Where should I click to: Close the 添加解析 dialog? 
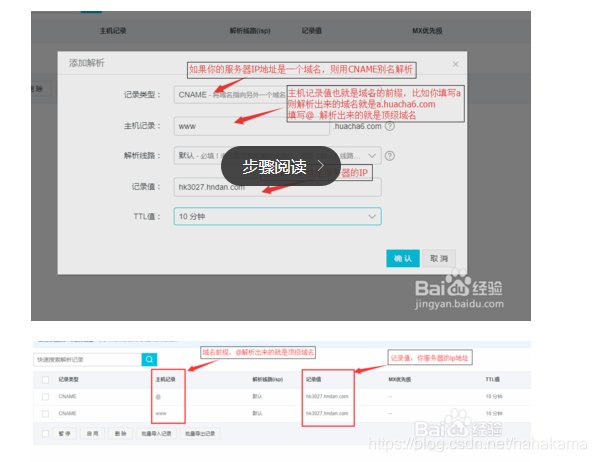pos(455,64)
